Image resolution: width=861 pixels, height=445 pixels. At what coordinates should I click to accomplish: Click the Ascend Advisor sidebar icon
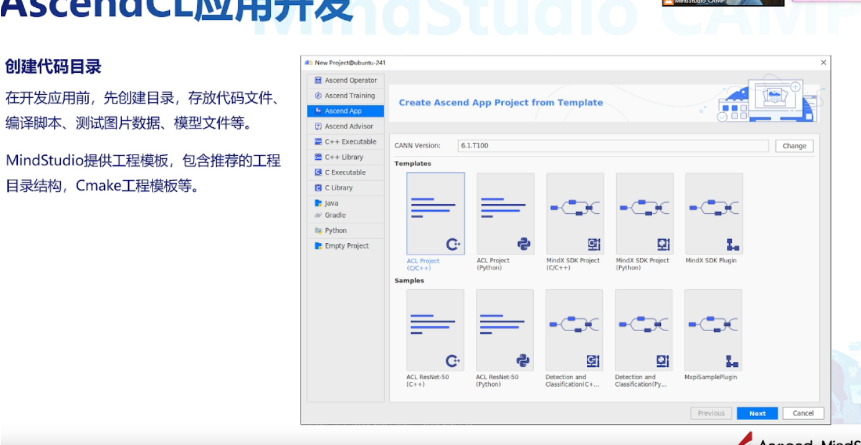pyautogui.click(x=318, y=126)
